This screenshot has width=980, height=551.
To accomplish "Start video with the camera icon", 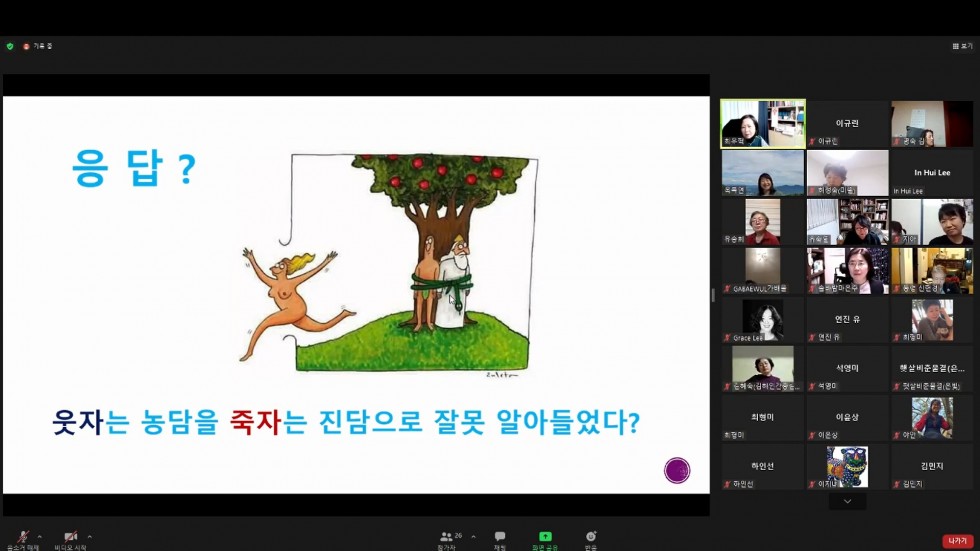I will click(x=70, y=537).
